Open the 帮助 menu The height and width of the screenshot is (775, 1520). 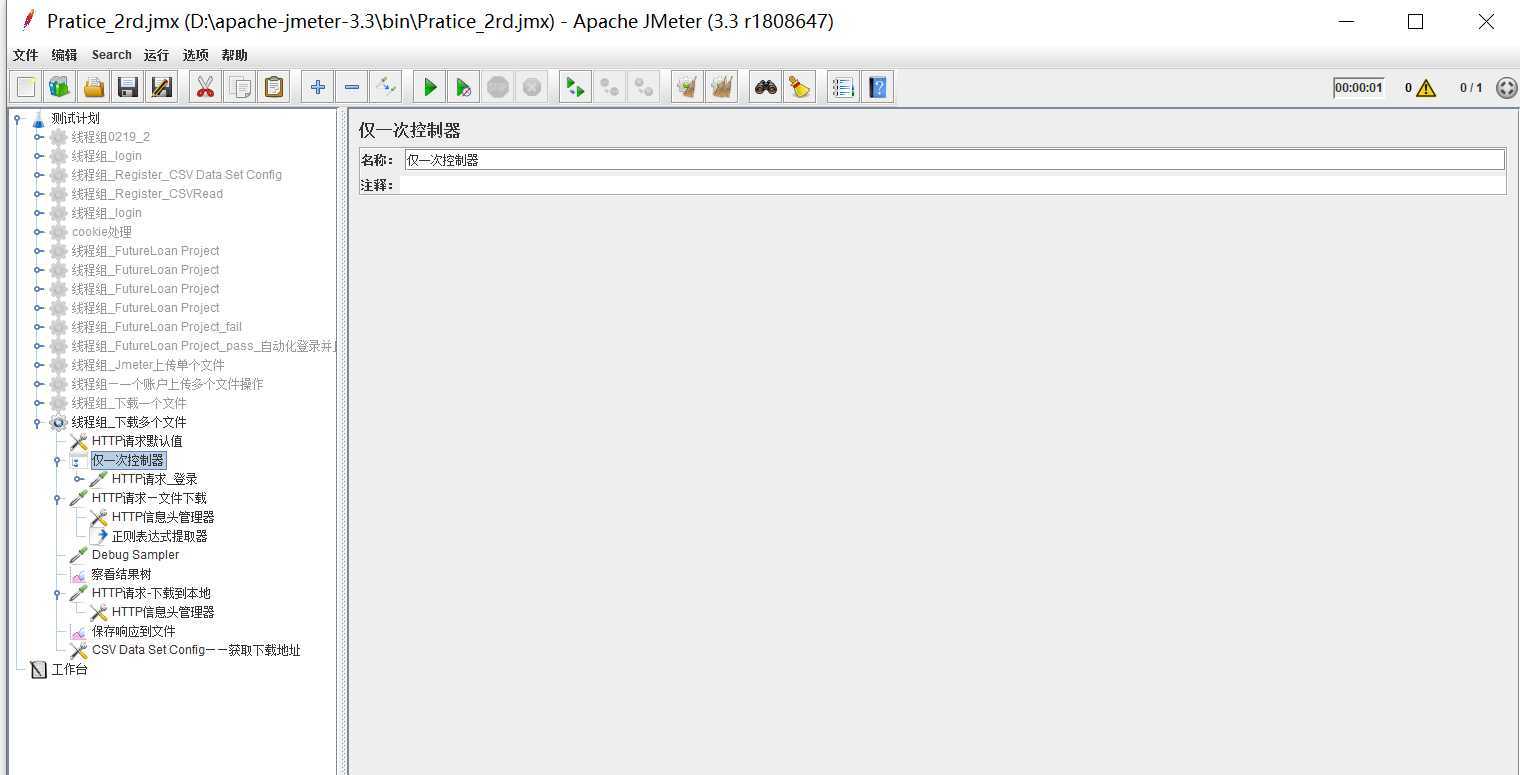[x=234, y=55]
